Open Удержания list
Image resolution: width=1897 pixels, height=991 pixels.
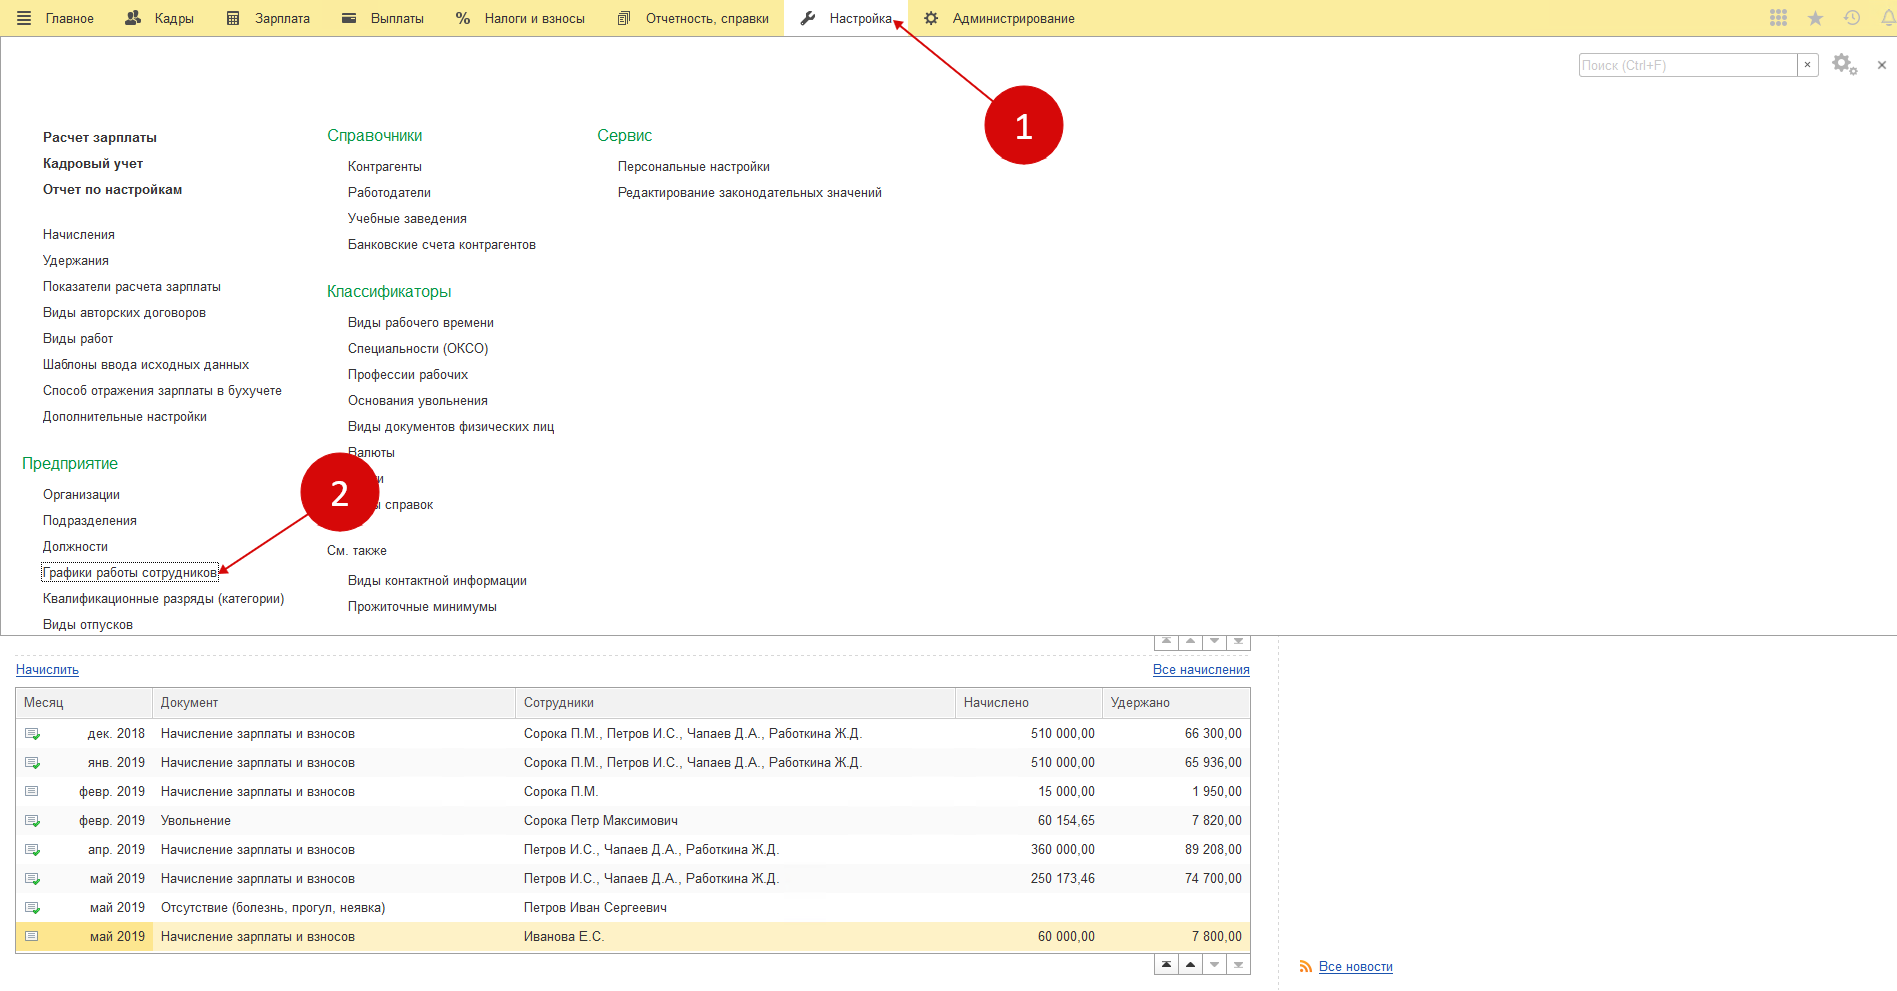pos(76,260)
